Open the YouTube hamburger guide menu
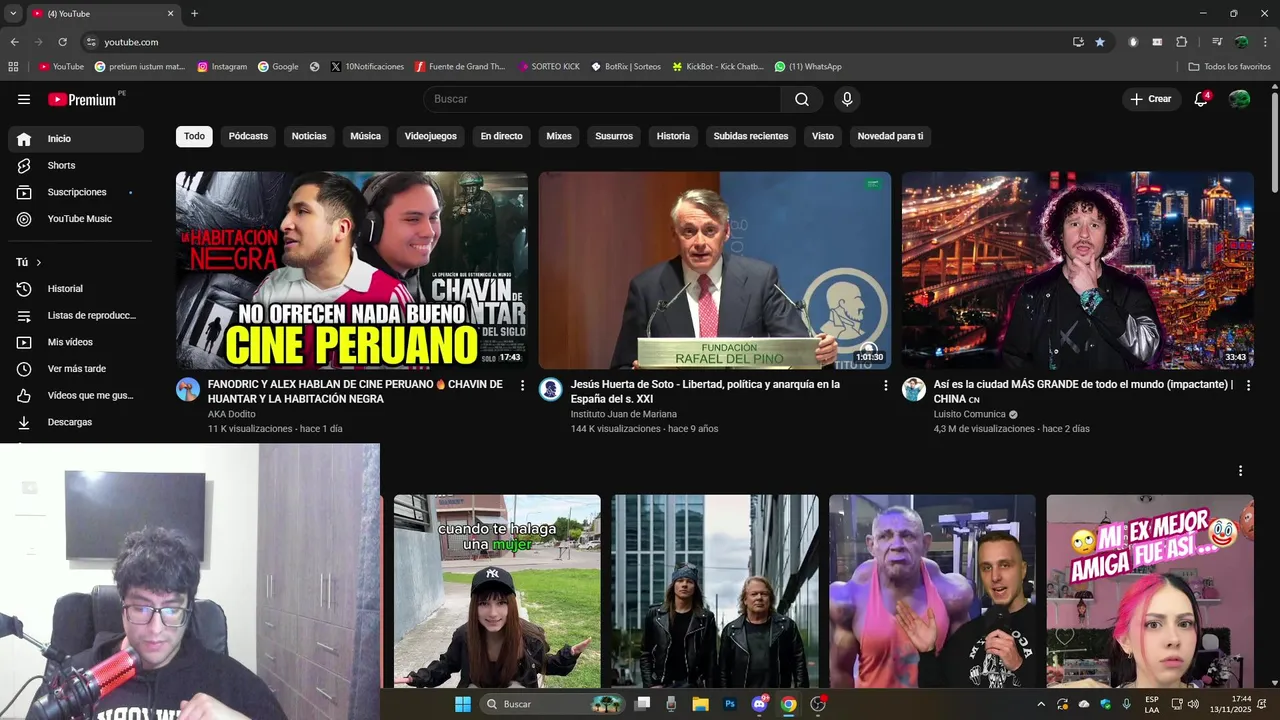This screenshot has height=720, width=1280. (24, 99)
